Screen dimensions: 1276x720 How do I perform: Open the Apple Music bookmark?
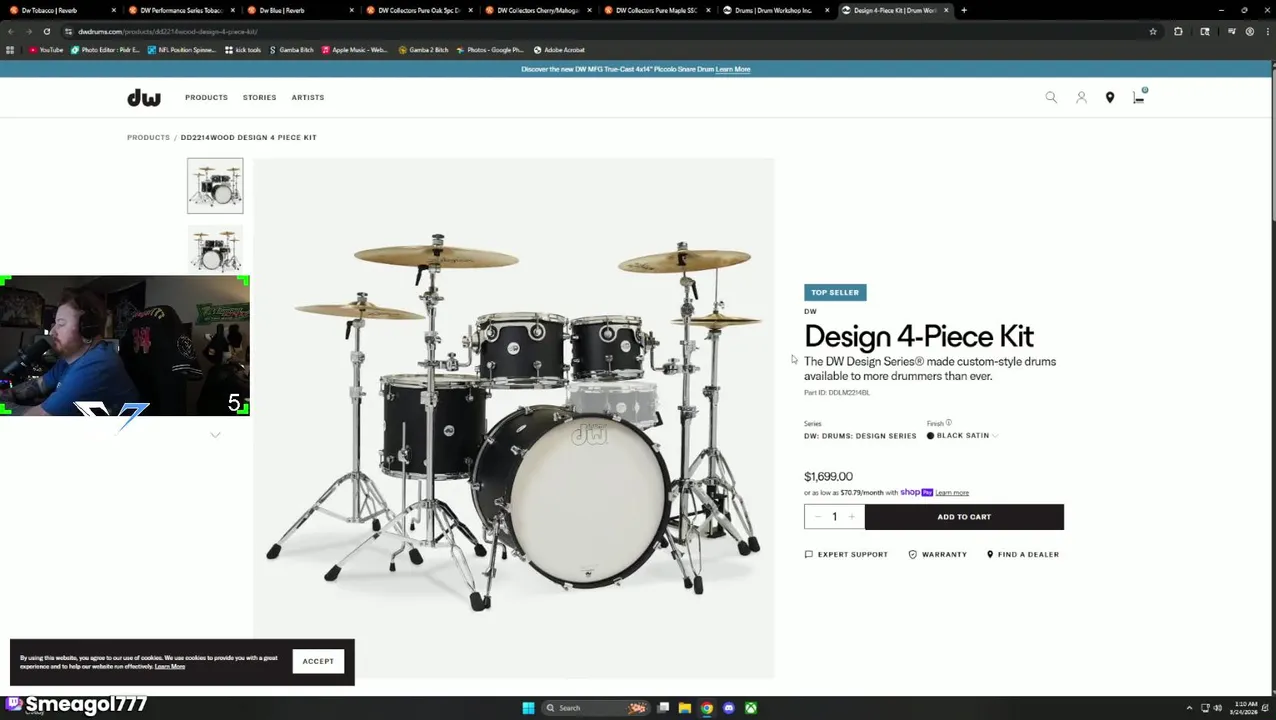click(354, 50)
